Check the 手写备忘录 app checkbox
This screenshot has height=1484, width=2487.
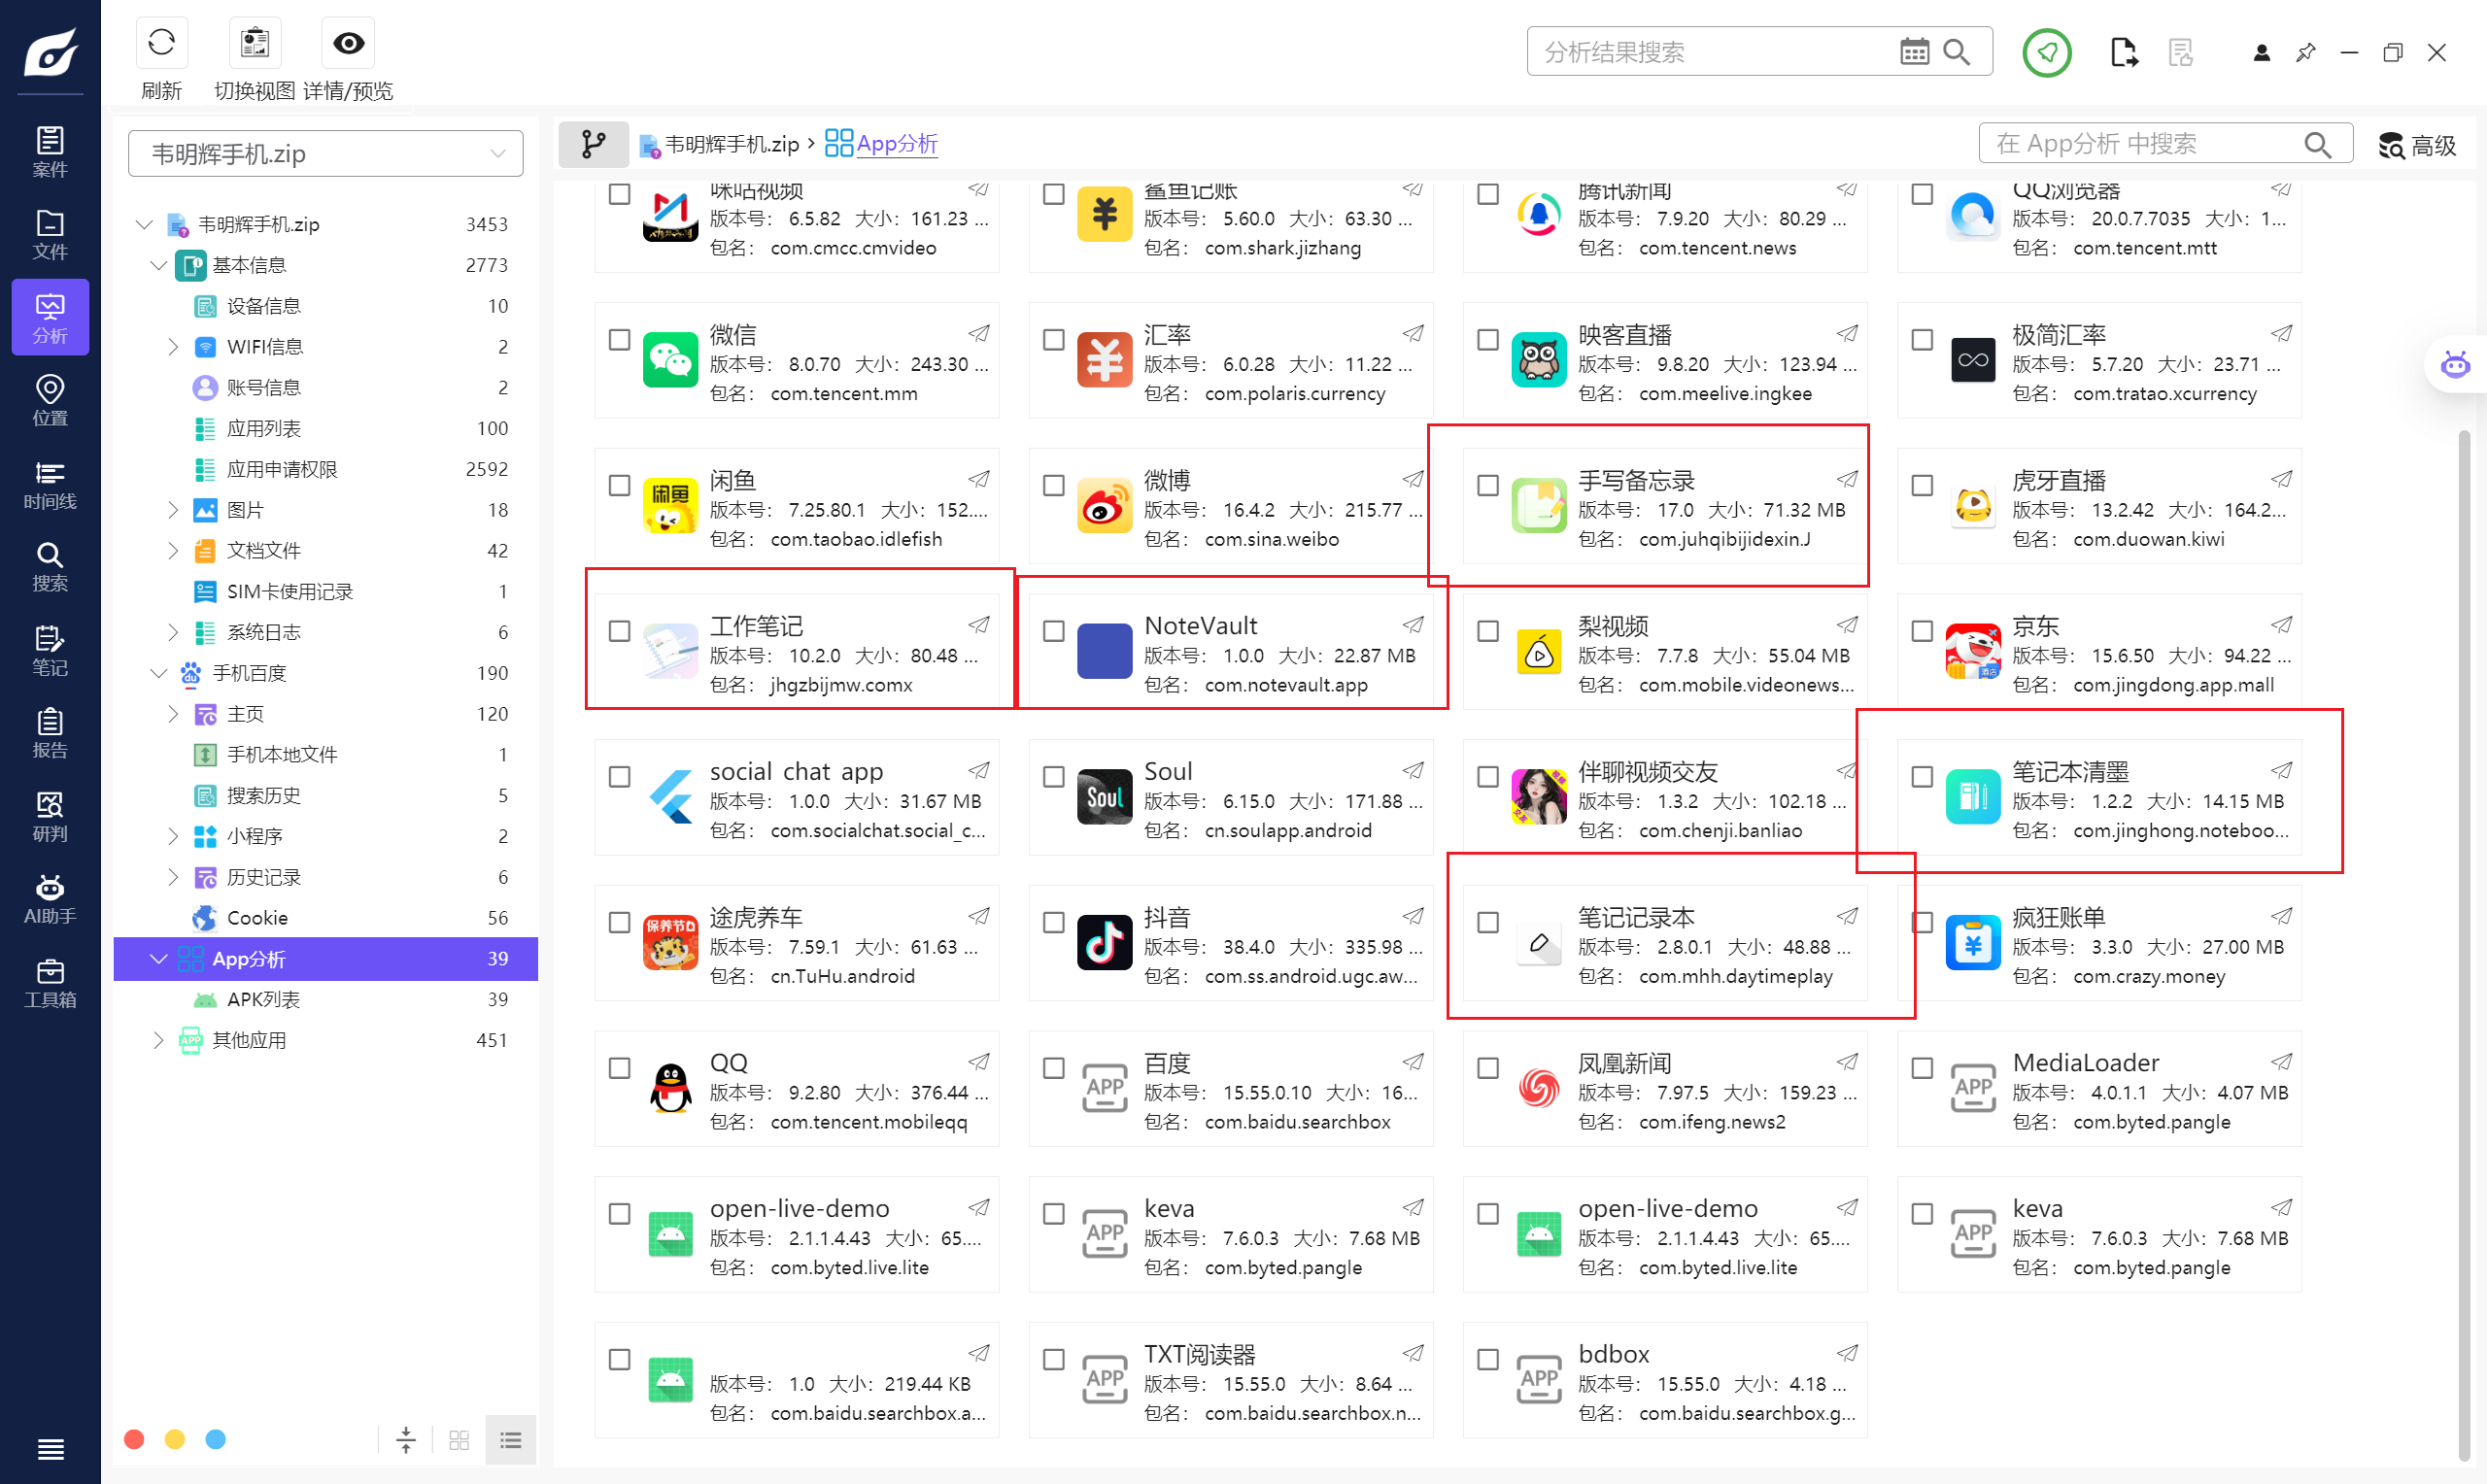point(1487,484)
